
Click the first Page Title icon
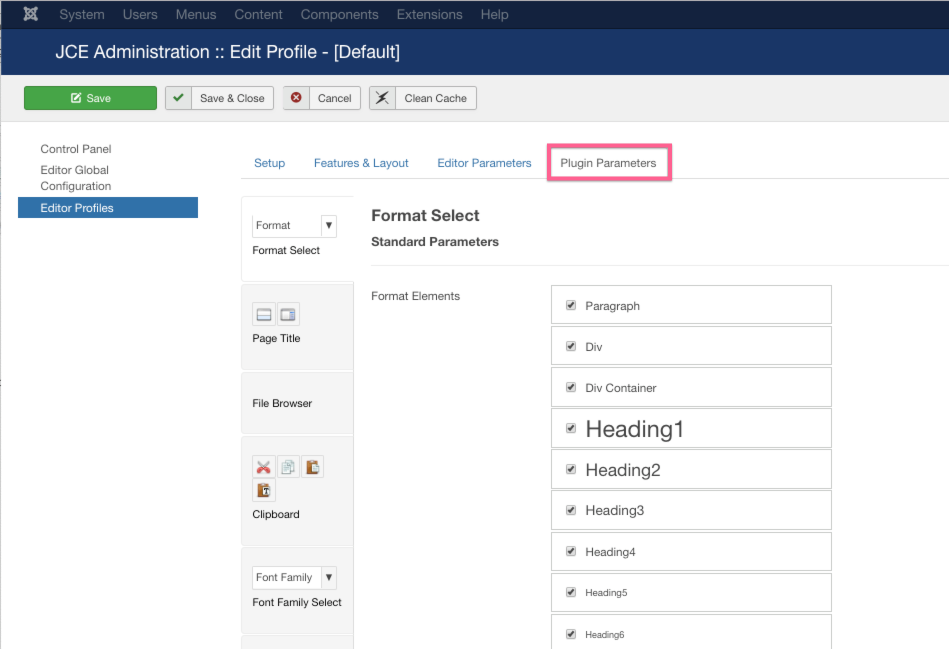[x=264, y=314]
